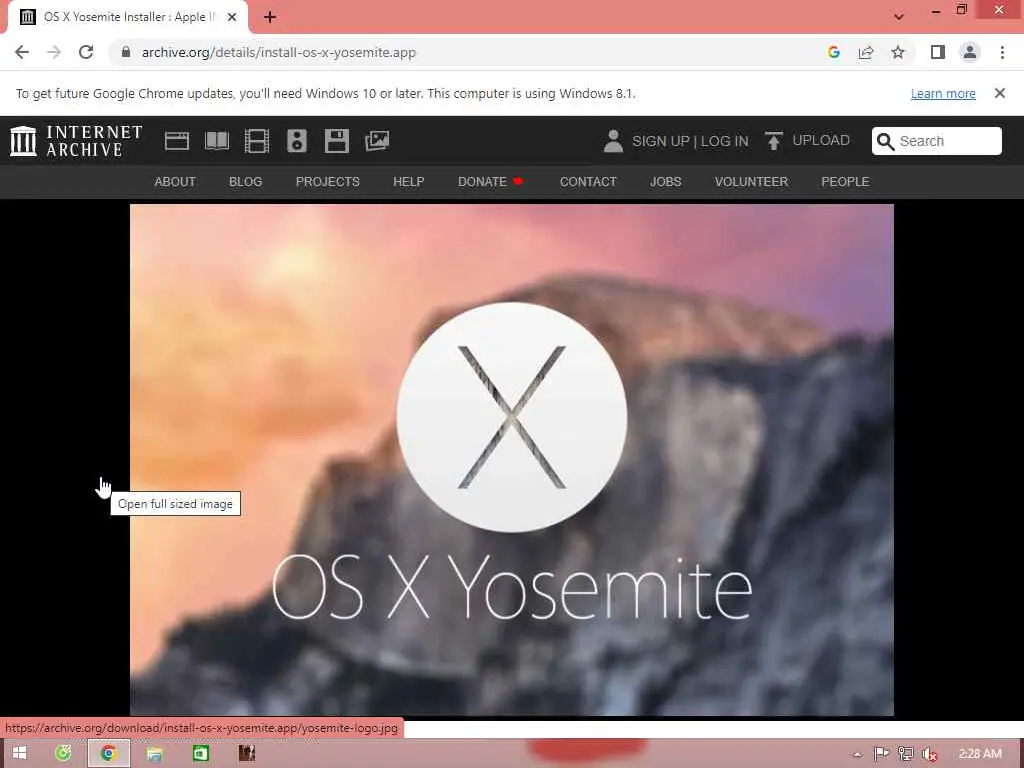The height and width of the screenshot is (768, 1024).
Task: Click the user avatar icon beside Sign Up
Action: click(x=613, y=141)
